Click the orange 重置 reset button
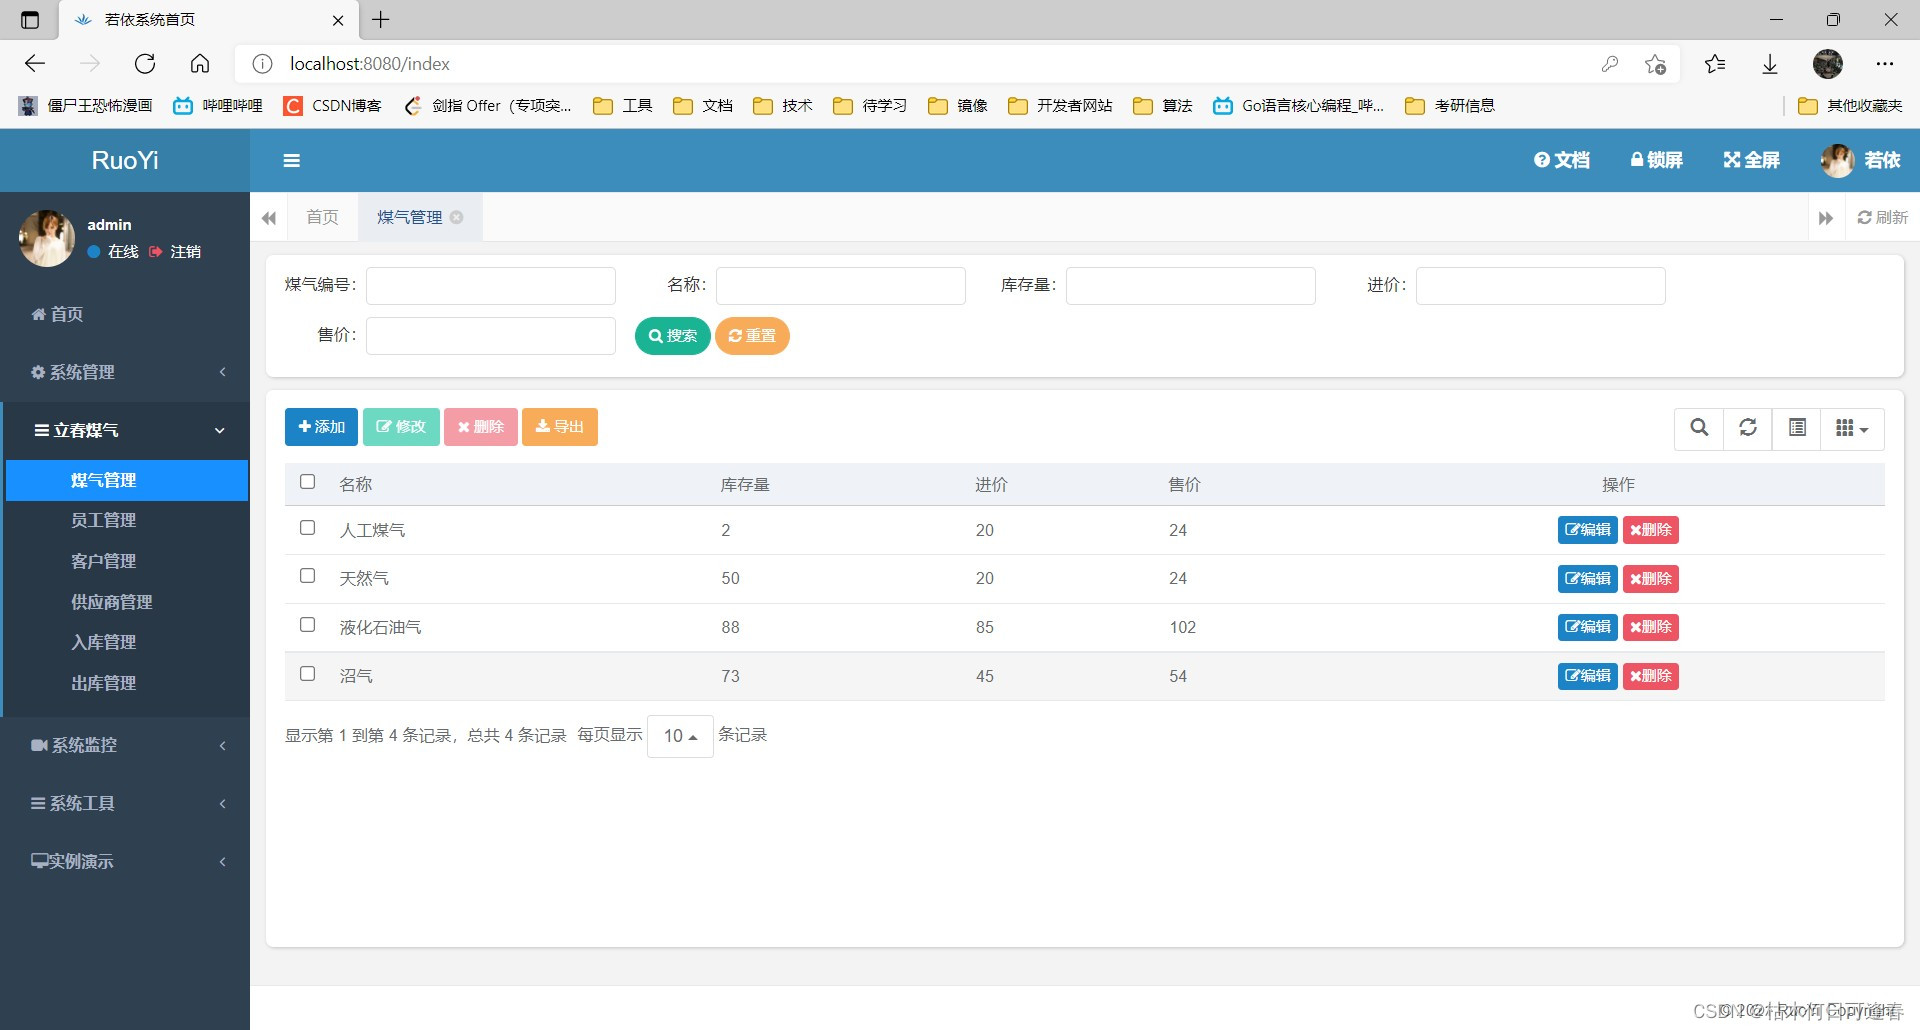Viewport: 1920px width, 1030px height. (752, 336)
